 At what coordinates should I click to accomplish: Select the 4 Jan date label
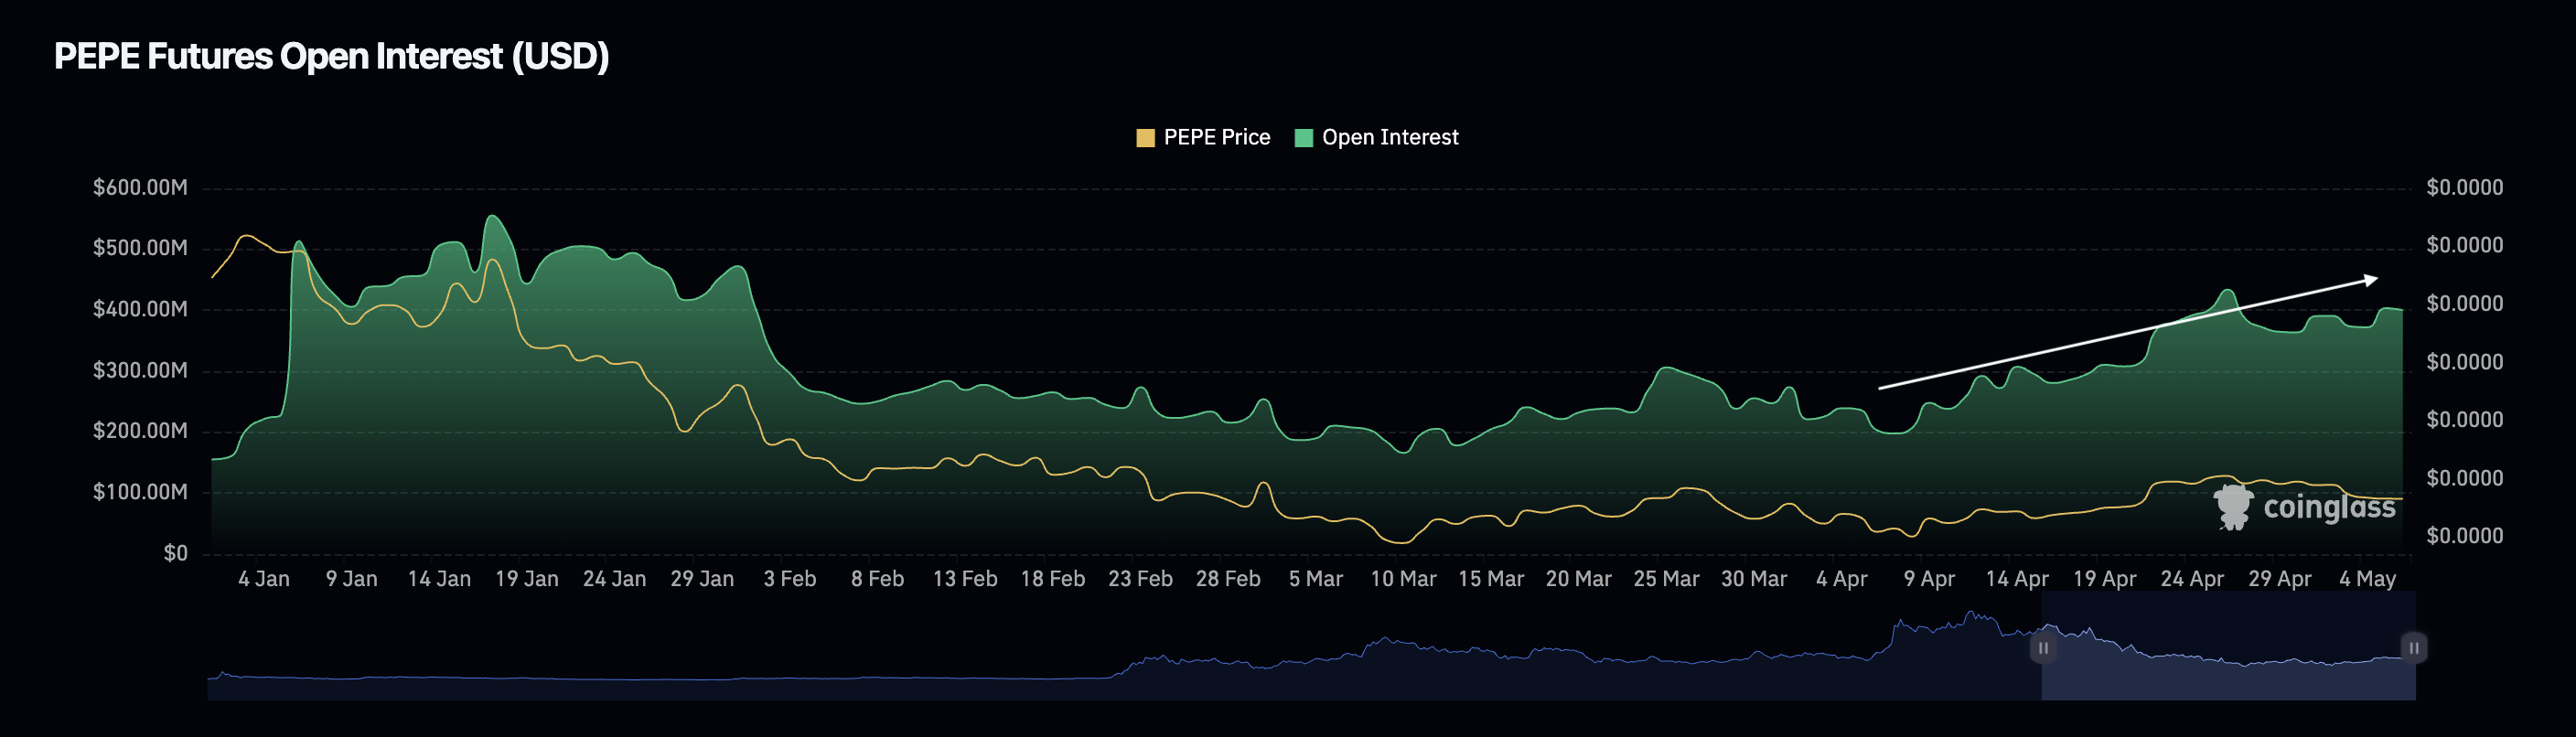pos(263,579)
